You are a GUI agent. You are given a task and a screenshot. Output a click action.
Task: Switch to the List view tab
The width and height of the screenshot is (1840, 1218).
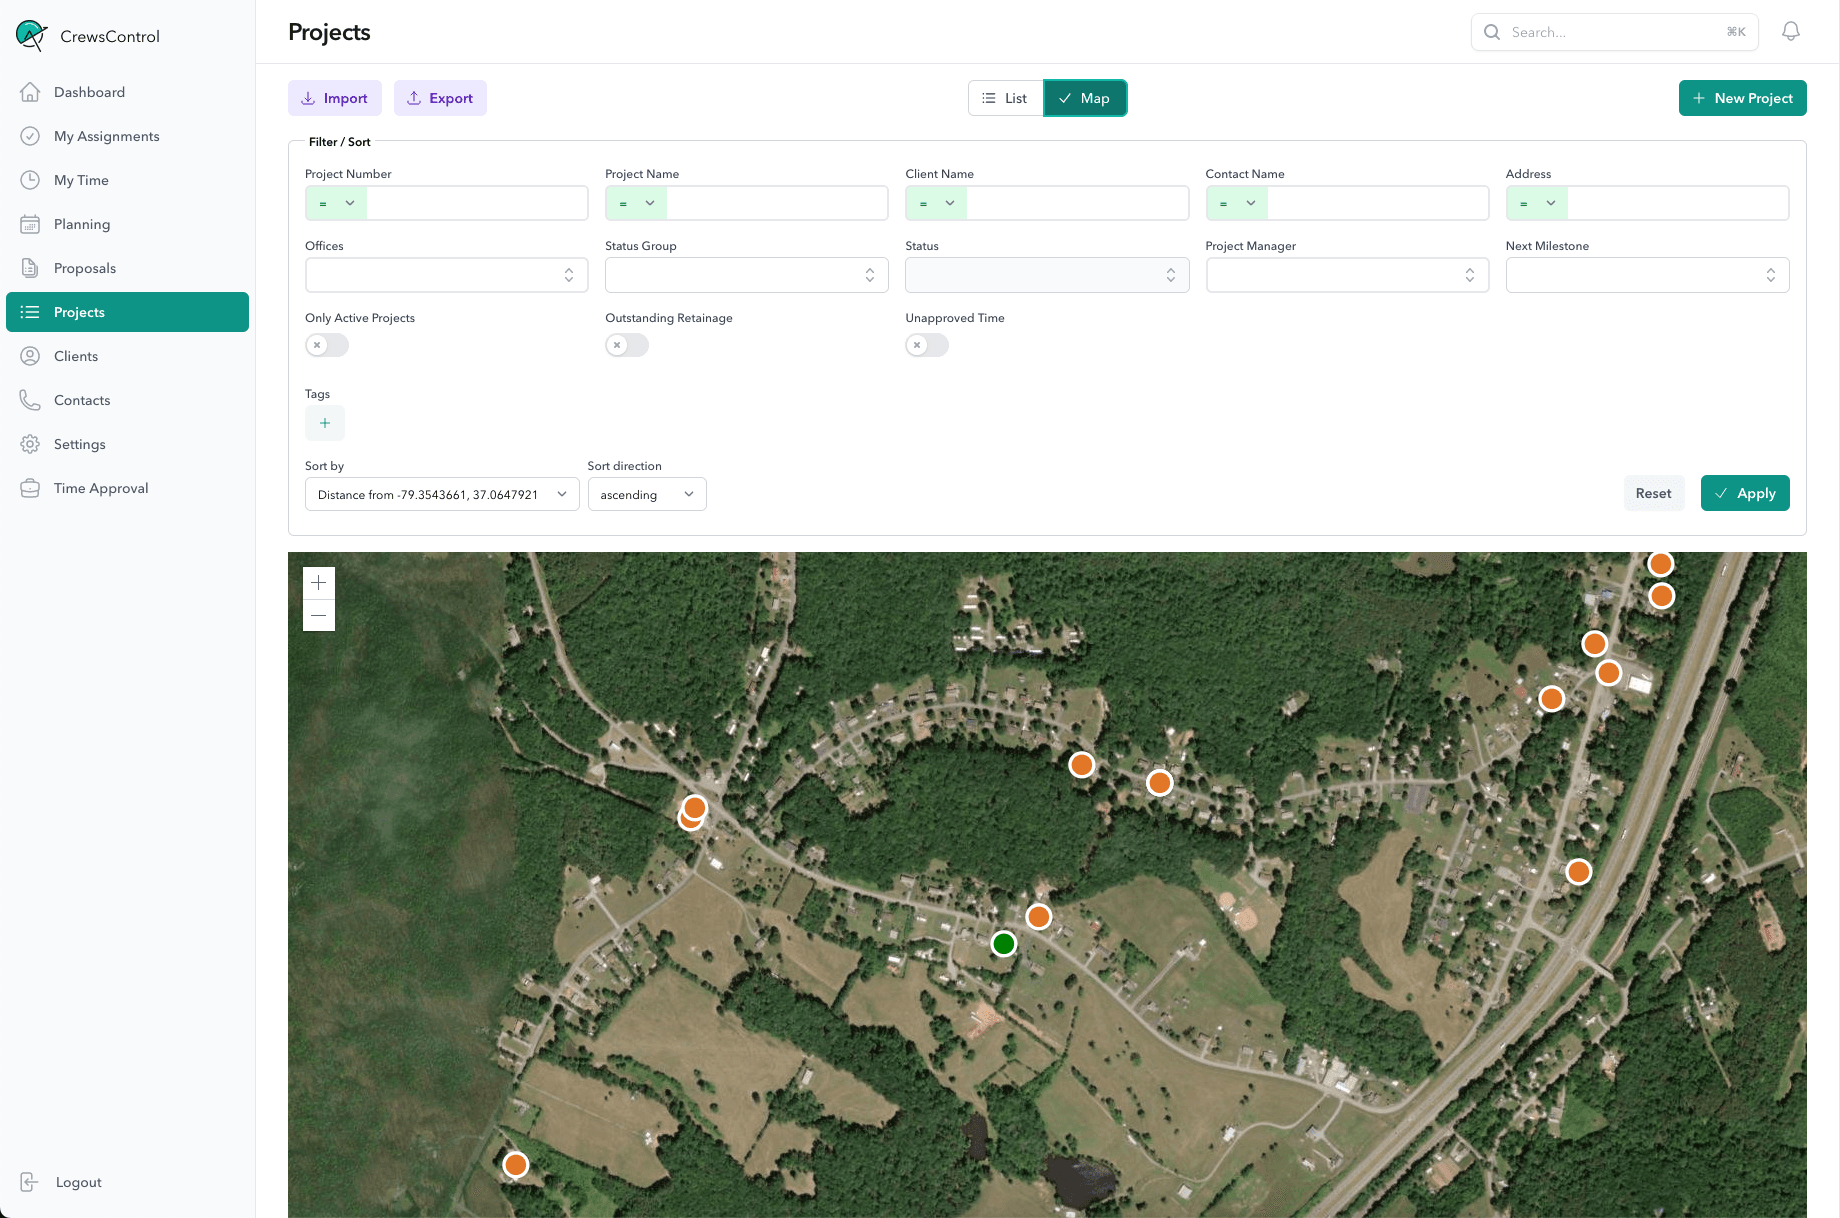[1005, 98]
